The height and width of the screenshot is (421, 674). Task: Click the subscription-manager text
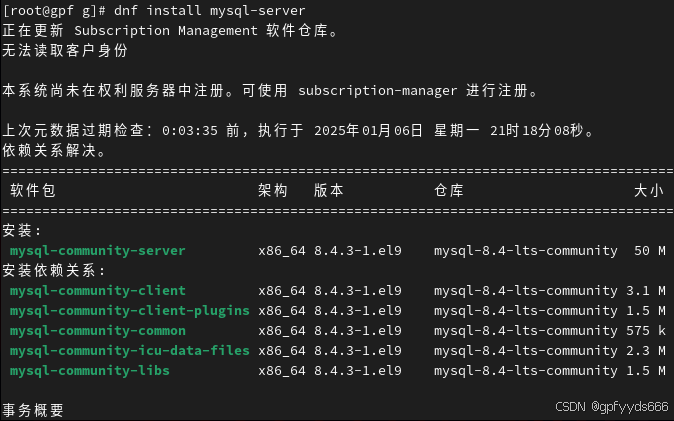(377, 91)
